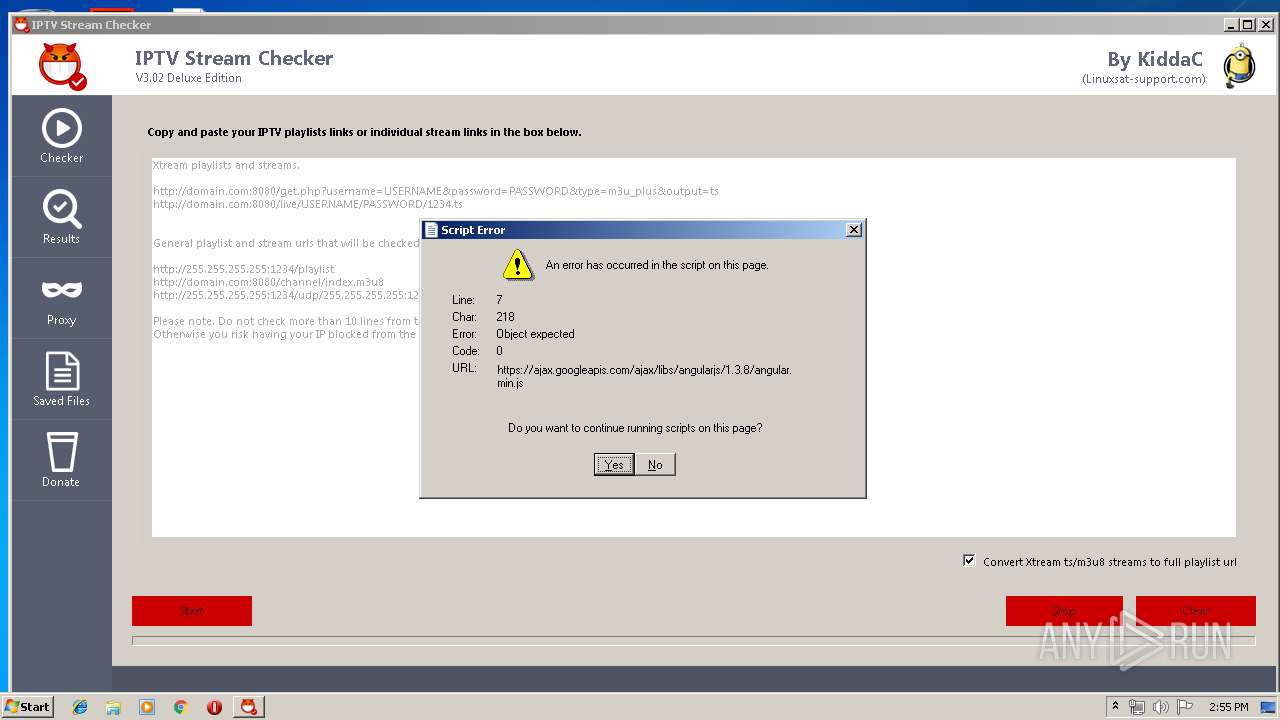Click the red Stop button

(x=1064, y=611)
